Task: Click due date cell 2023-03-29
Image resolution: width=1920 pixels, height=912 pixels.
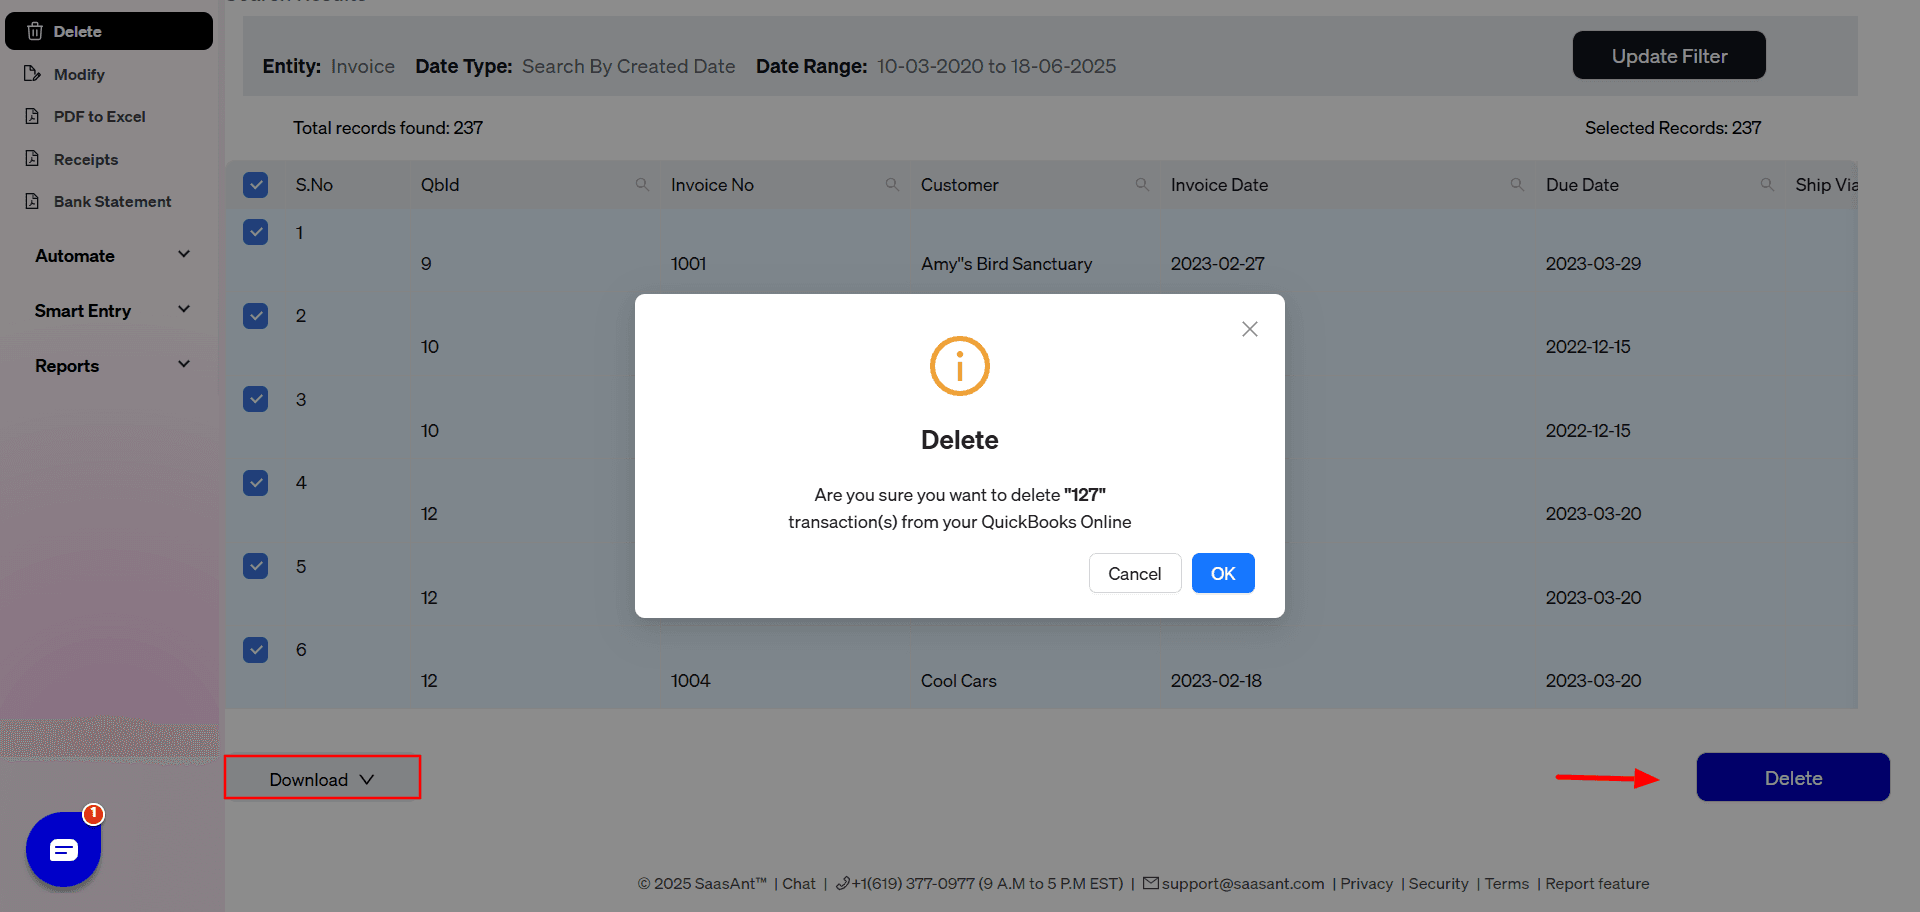Action: tap(1594, 264)
